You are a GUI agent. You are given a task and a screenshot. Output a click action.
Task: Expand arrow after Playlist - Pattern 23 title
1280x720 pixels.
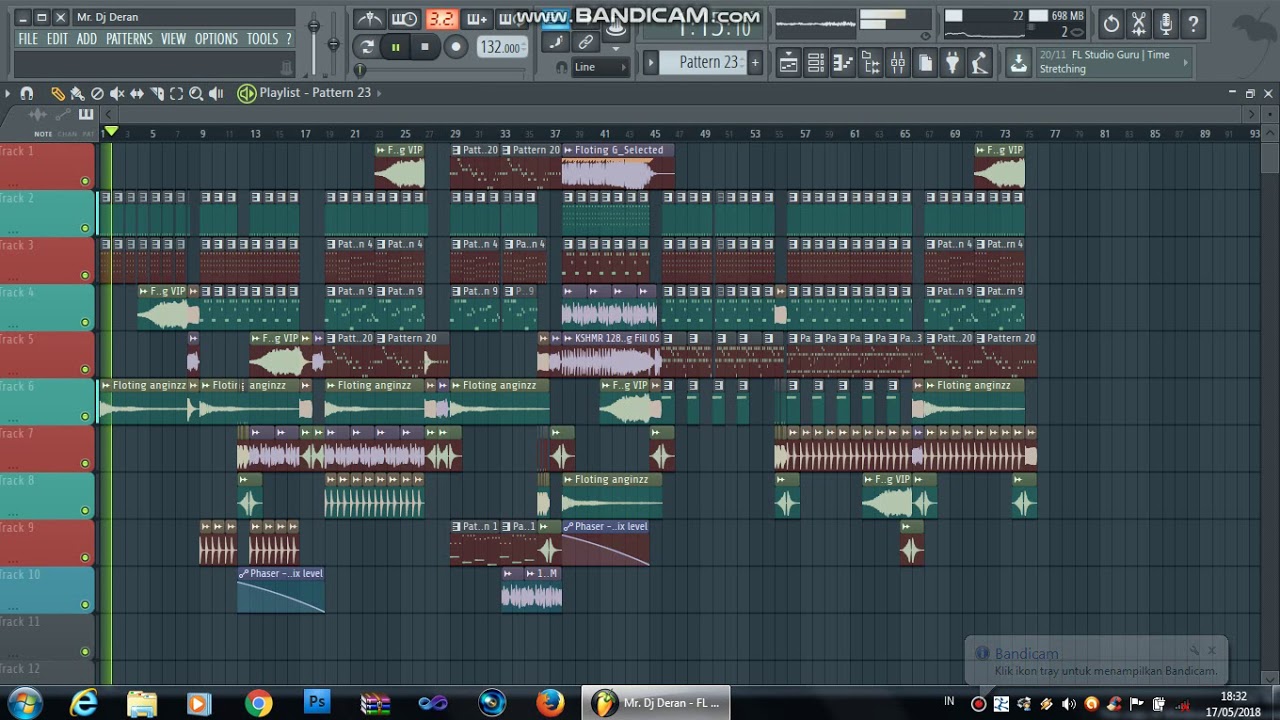click(378, 93)
